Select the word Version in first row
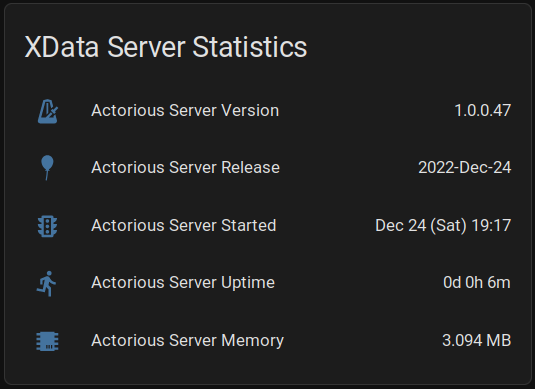Image resolution: width=535 pixels, height=389 pixels. pyautogui.click(x=250, y=111)
